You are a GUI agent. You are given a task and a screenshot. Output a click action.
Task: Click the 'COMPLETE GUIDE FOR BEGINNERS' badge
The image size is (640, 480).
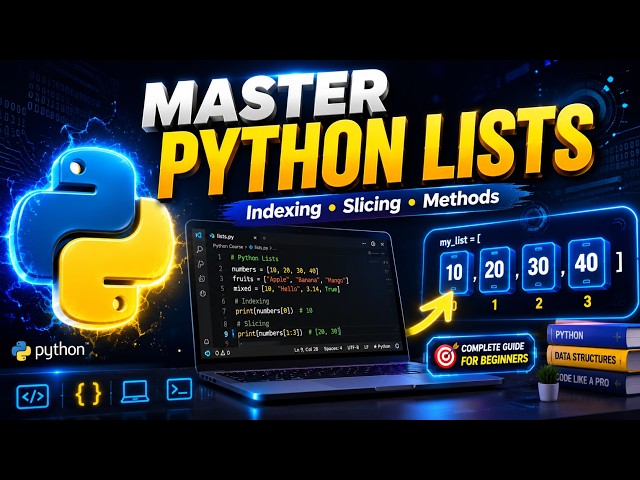[481, 355]
